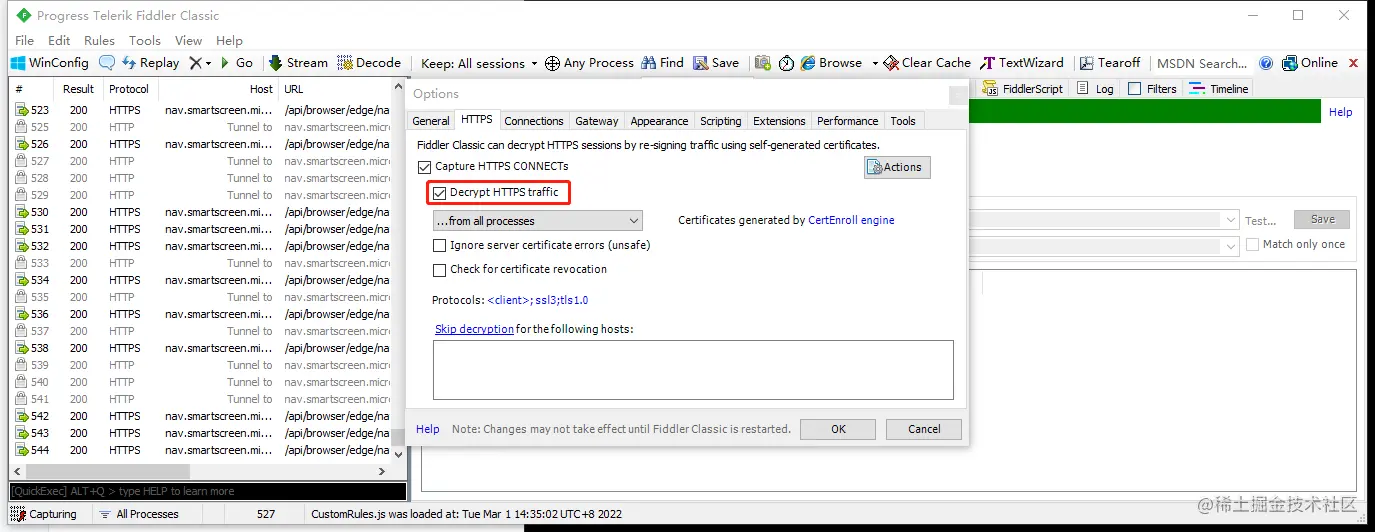The image size is (1375, 532).
Task: Switch to Gateway tab in Options
Action: (597, 121)
